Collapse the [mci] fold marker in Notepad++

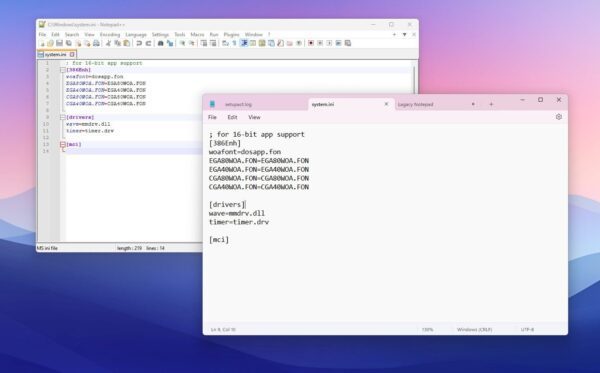click(63, 145)
